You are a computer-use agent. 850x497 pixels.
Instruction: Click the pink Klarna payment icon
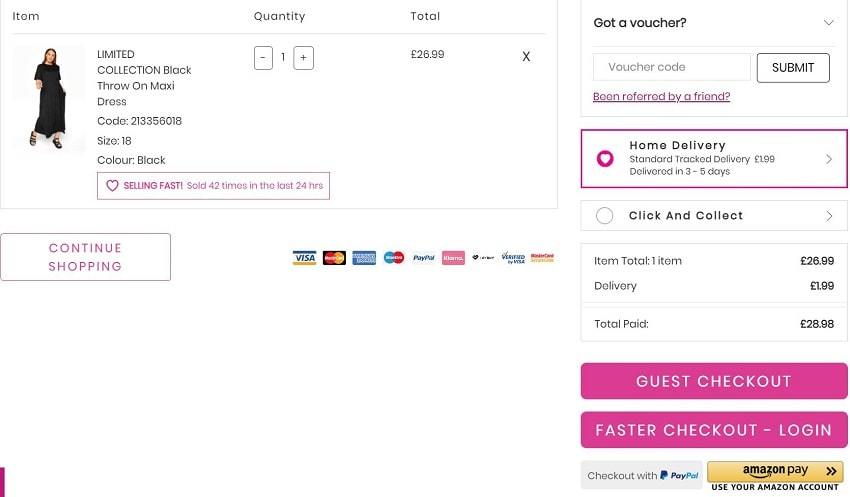[x=453, y=258]
